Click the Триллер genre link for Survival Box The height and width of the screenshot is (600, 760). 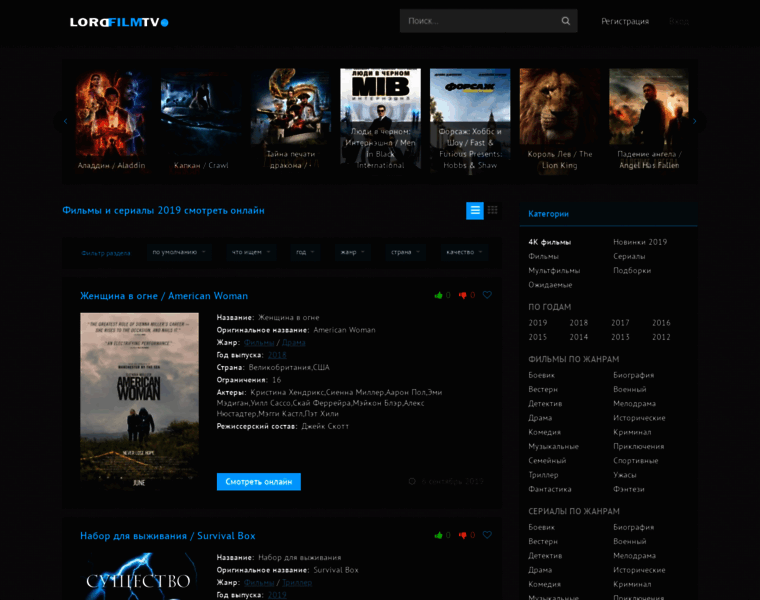[297, 583]
